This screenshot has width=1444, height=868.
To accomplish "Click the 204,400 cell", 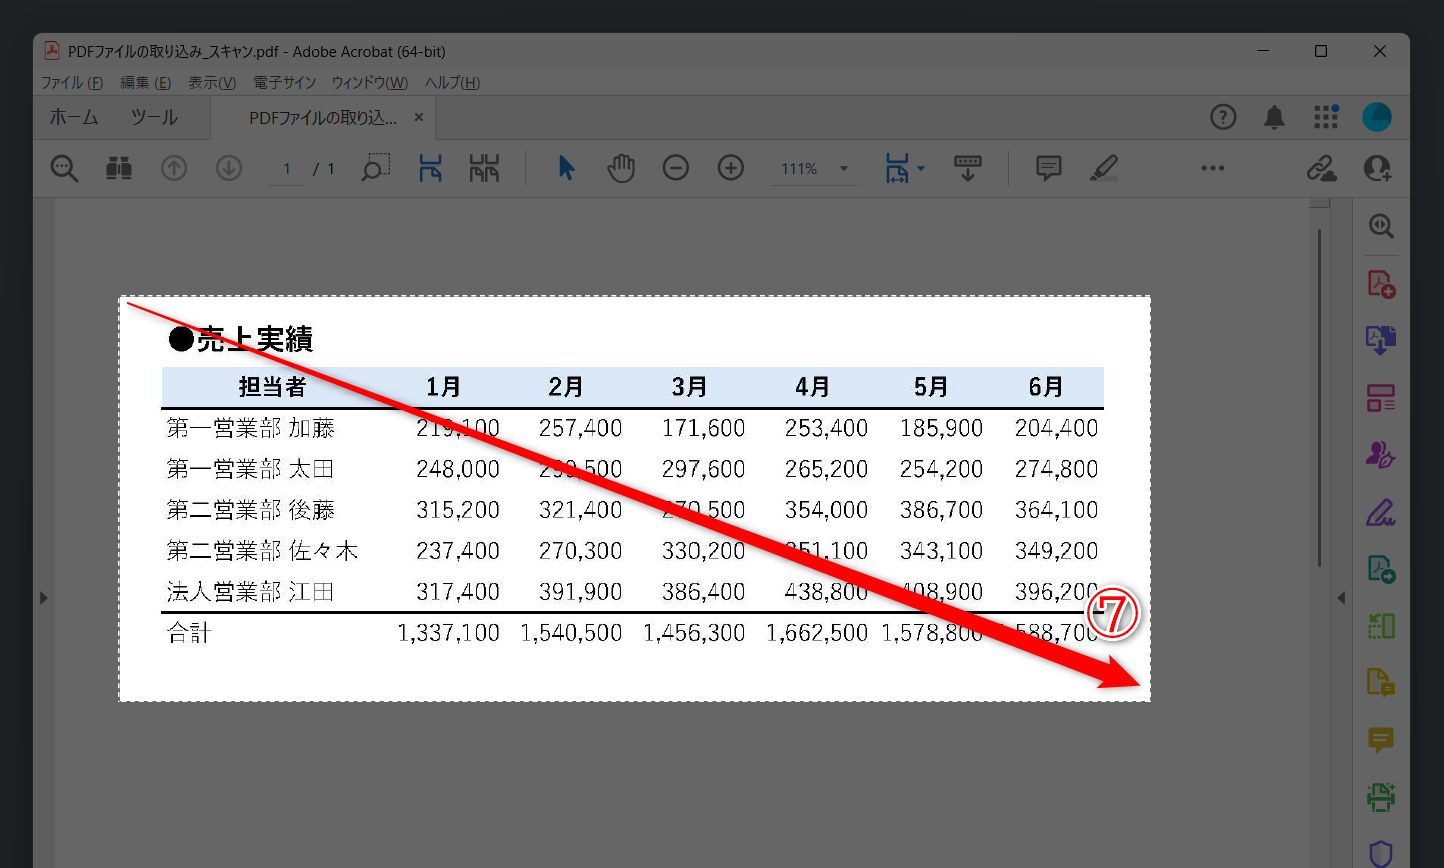I will coord(1056,428).
